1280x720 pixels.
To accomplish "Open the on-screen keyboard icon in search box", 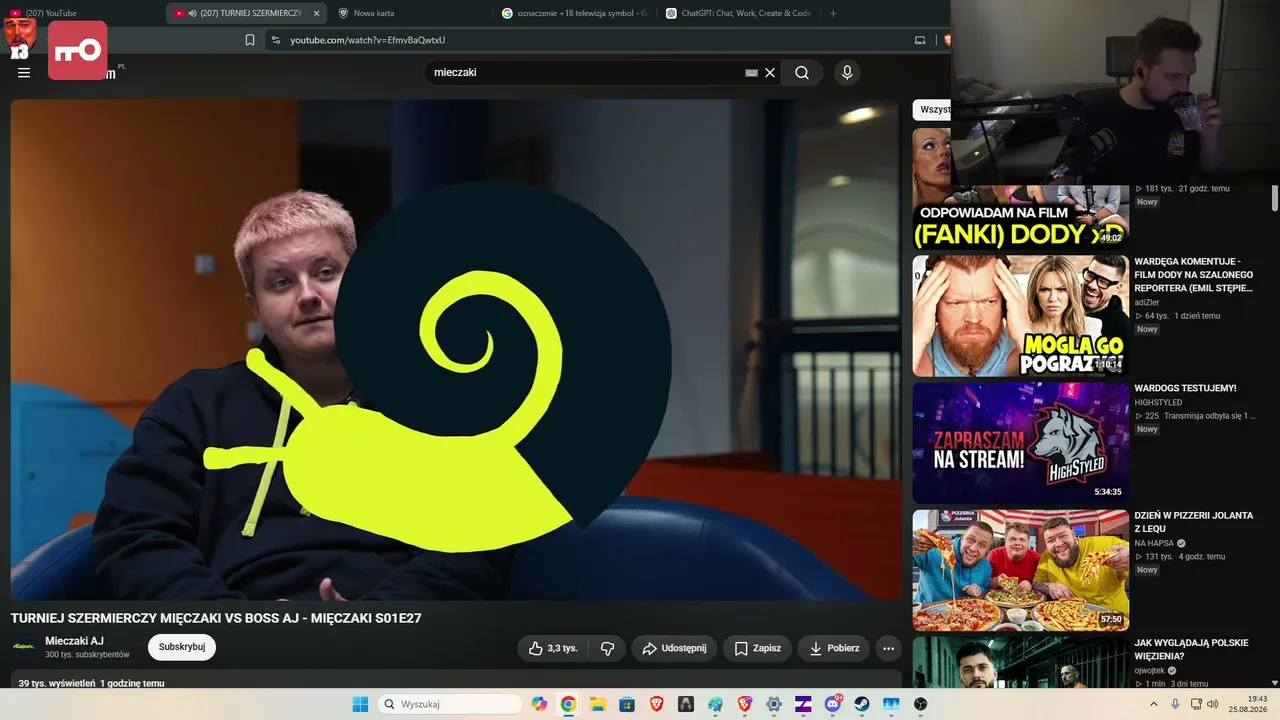I will [x=751, y=72].
